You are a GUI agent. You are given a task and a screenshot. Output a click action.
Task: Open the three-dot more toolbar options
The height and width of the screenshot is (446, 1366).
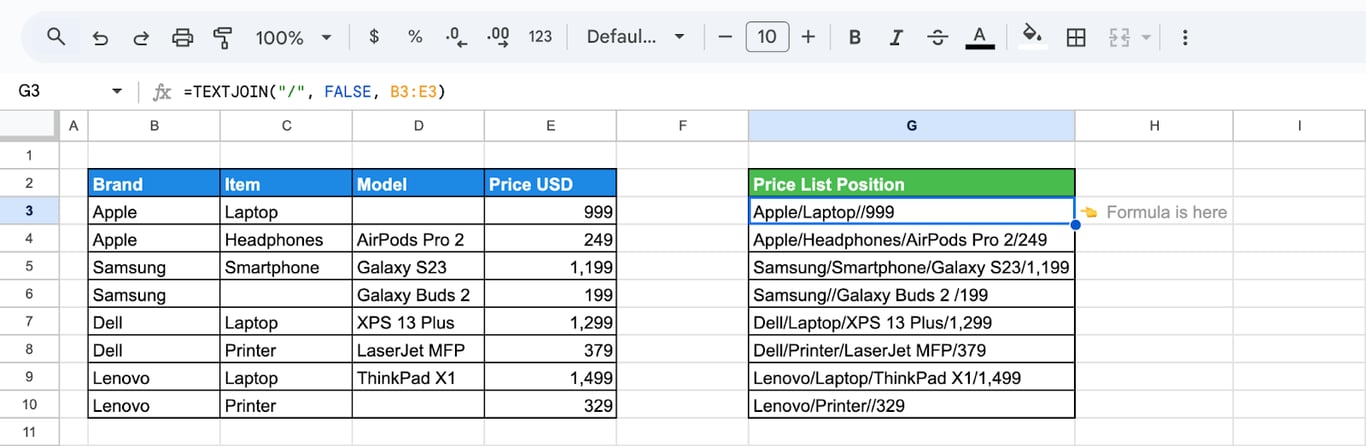click(1185, 37)
